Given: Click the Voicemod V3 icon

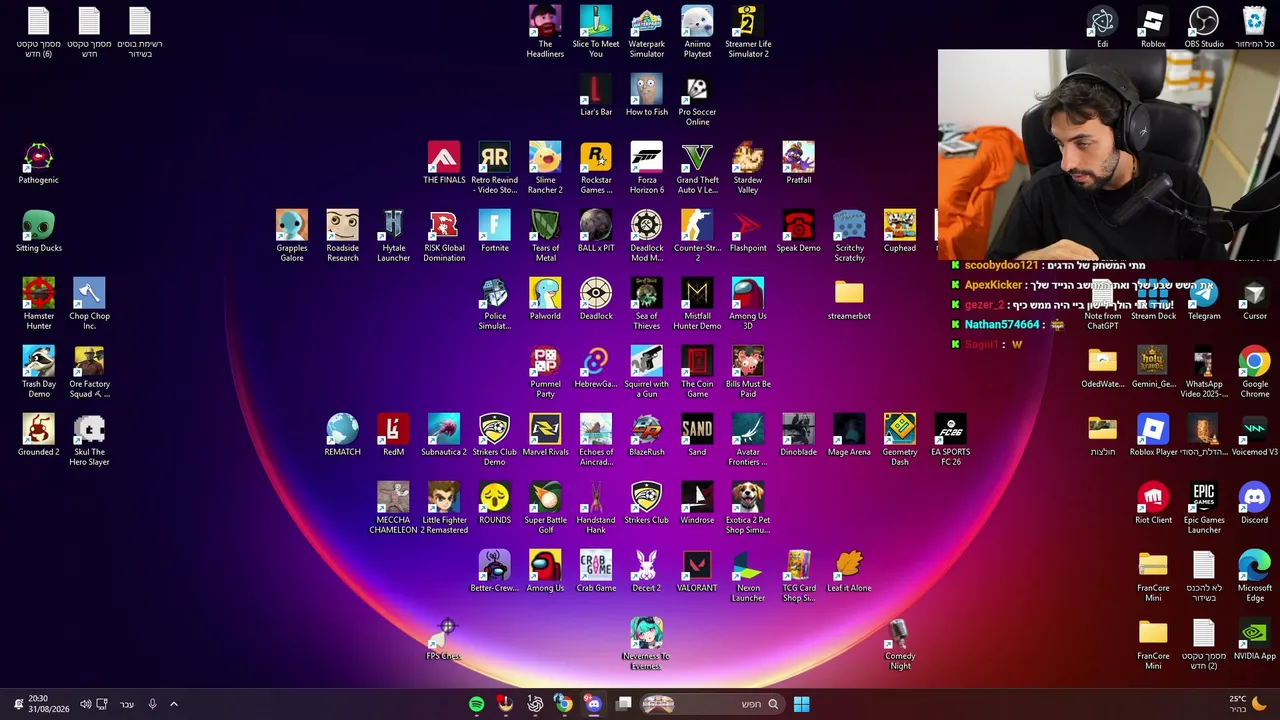Looking at the screenshot, I should (x=1254, y=435).
